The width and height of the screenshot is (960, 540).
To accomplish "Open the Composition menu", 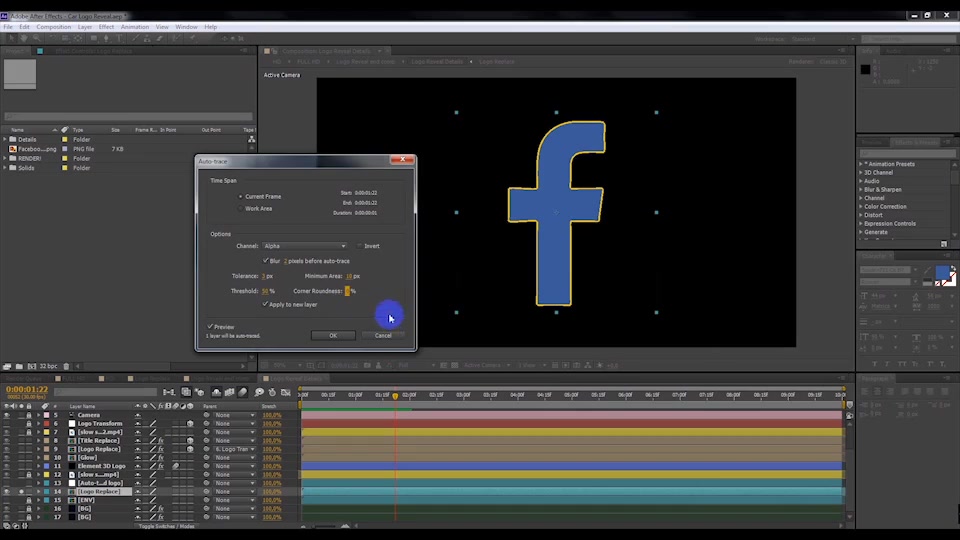I will click(x=53, y=27).
